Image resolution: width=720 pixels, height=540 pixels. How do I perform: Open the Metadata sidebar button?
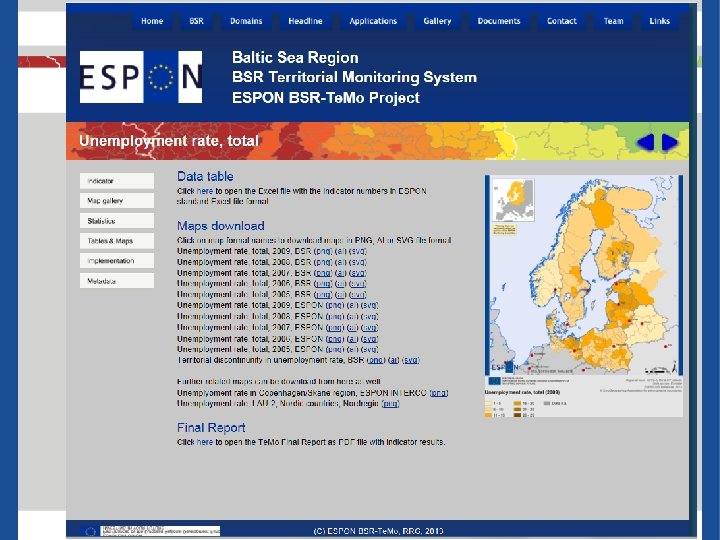(117, 281)
